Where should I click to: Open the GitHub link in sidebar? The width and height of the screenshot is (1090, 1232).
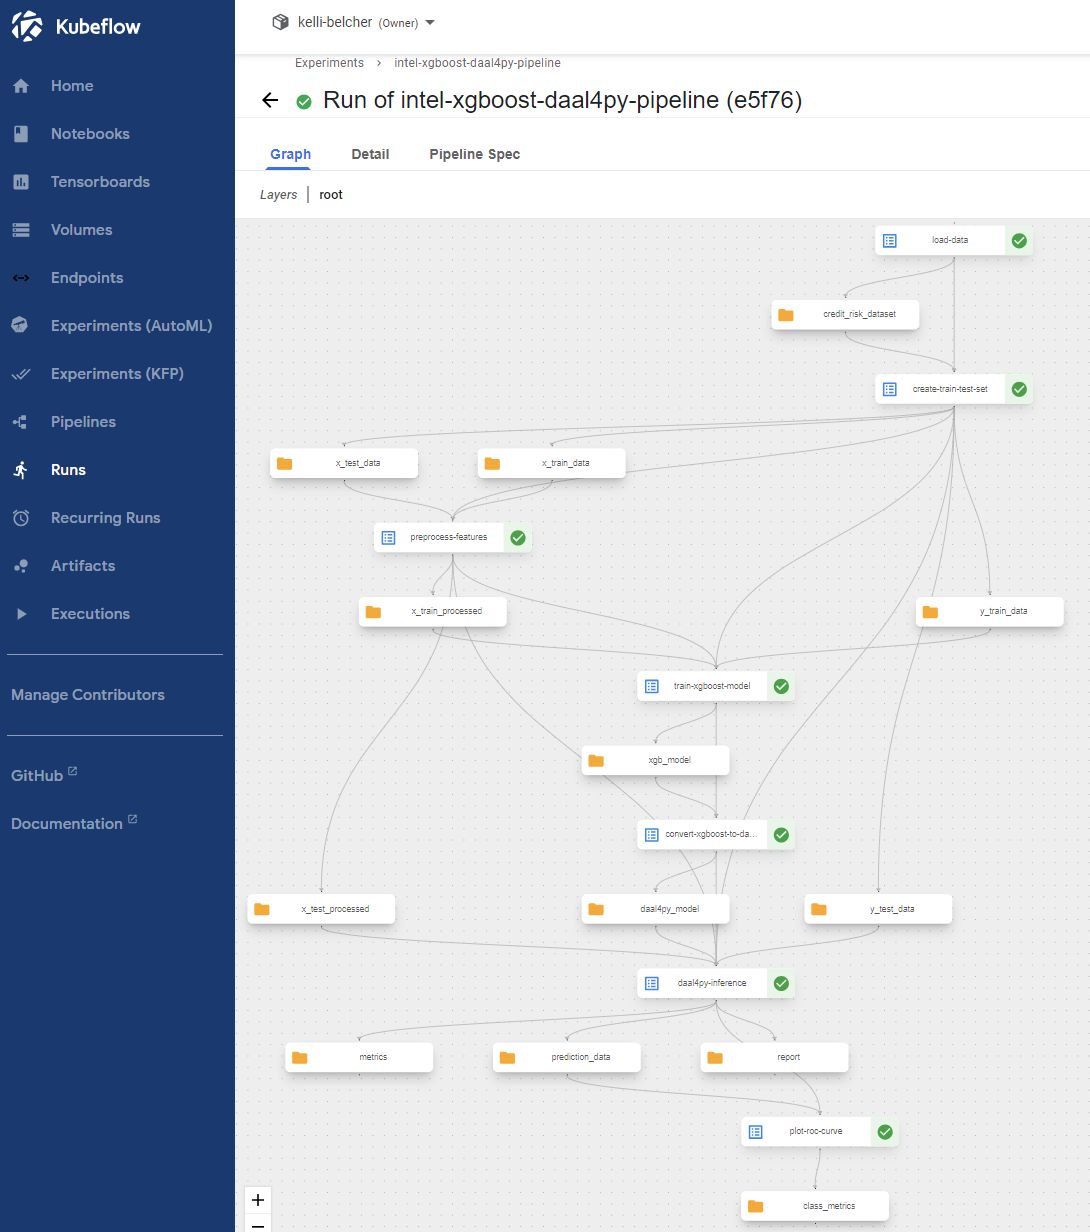(x=44, y=775)
